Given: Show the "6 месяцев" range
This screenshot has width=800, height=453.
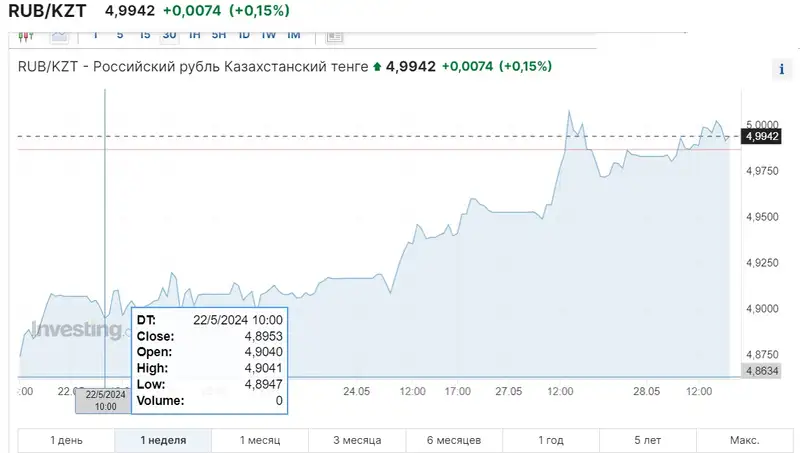Looking at the screenshot, I should pyautogui.click(x=454, y=440).
